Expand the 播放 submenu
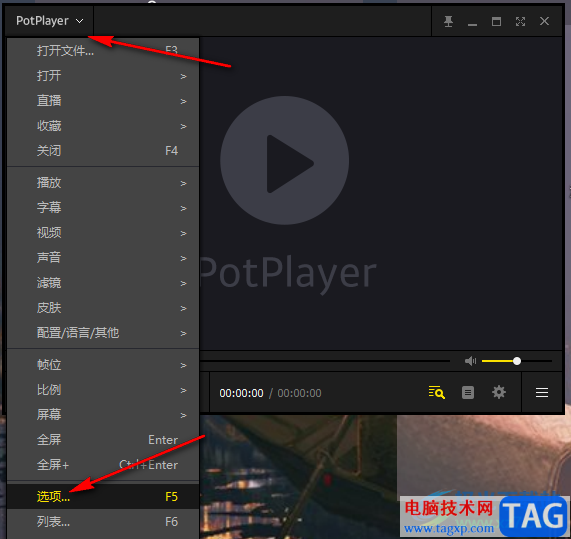This screenshot has width=571, height=539. point(103,182)
